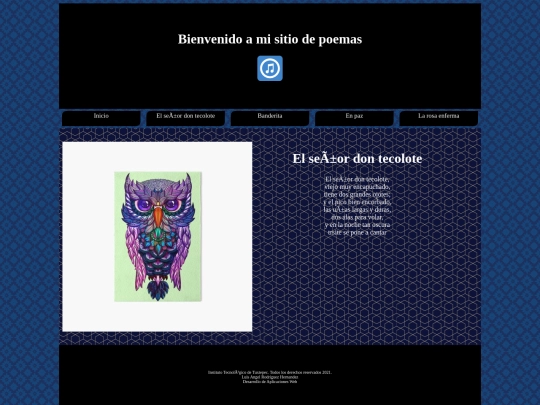
Task: Click the footer line 'Todos los derechos reservados 2021.'
Action: tap(301, 372)
